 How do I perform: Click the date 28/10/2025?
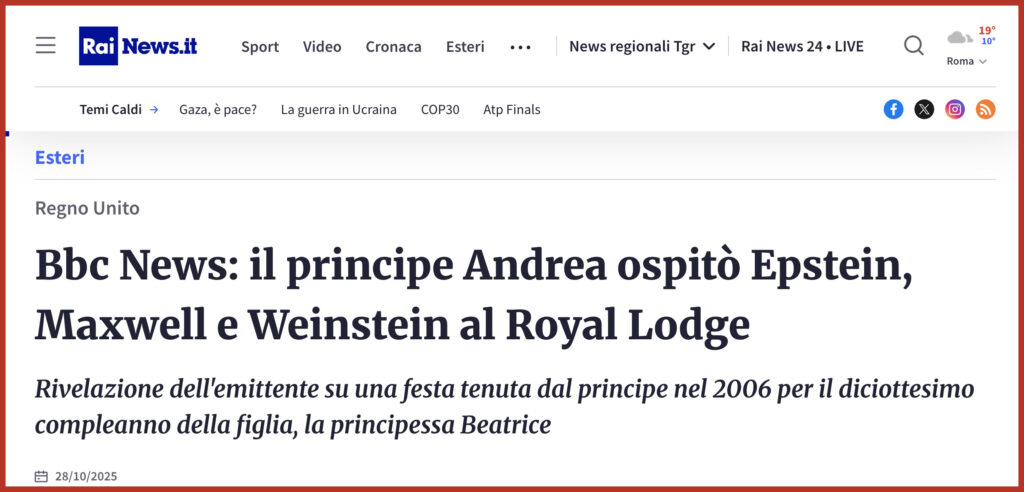point(86,476)
